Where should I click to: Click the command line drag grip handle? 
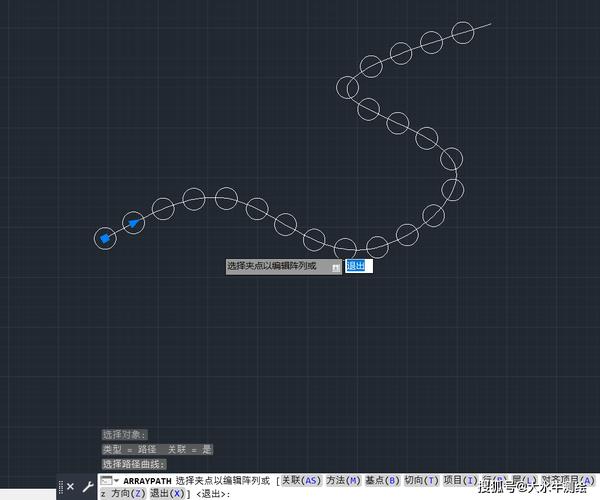pos(61,487)
